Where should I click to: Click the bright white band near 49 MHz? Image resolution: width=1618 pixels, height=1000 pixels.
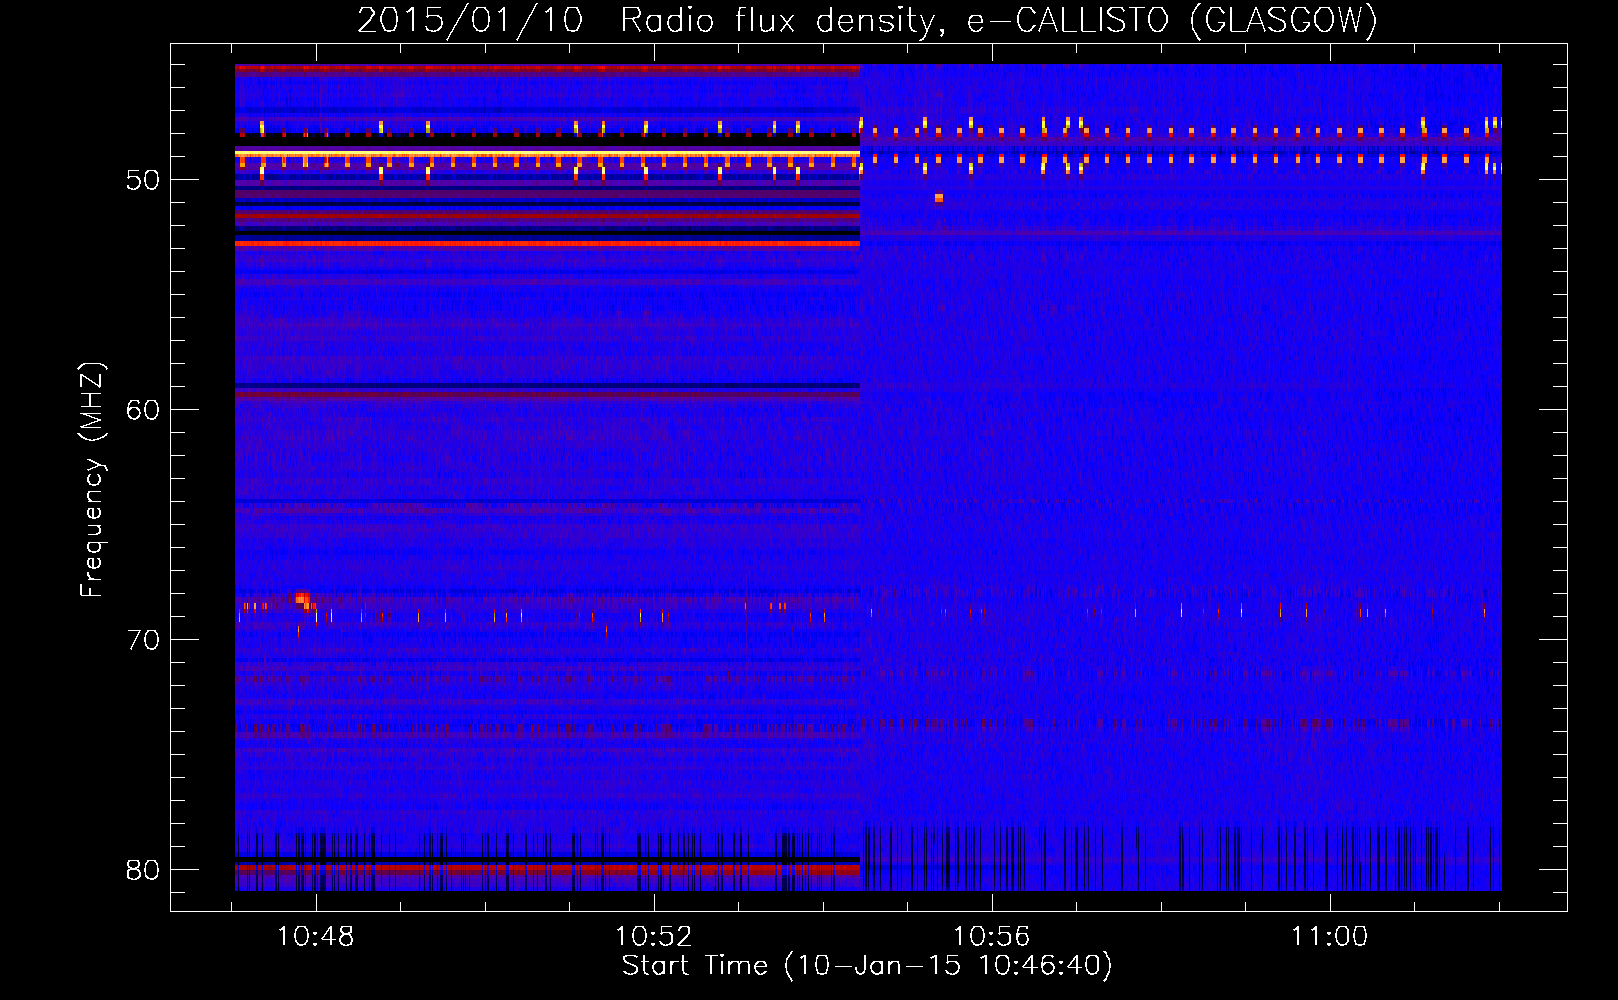pos(547,153)
